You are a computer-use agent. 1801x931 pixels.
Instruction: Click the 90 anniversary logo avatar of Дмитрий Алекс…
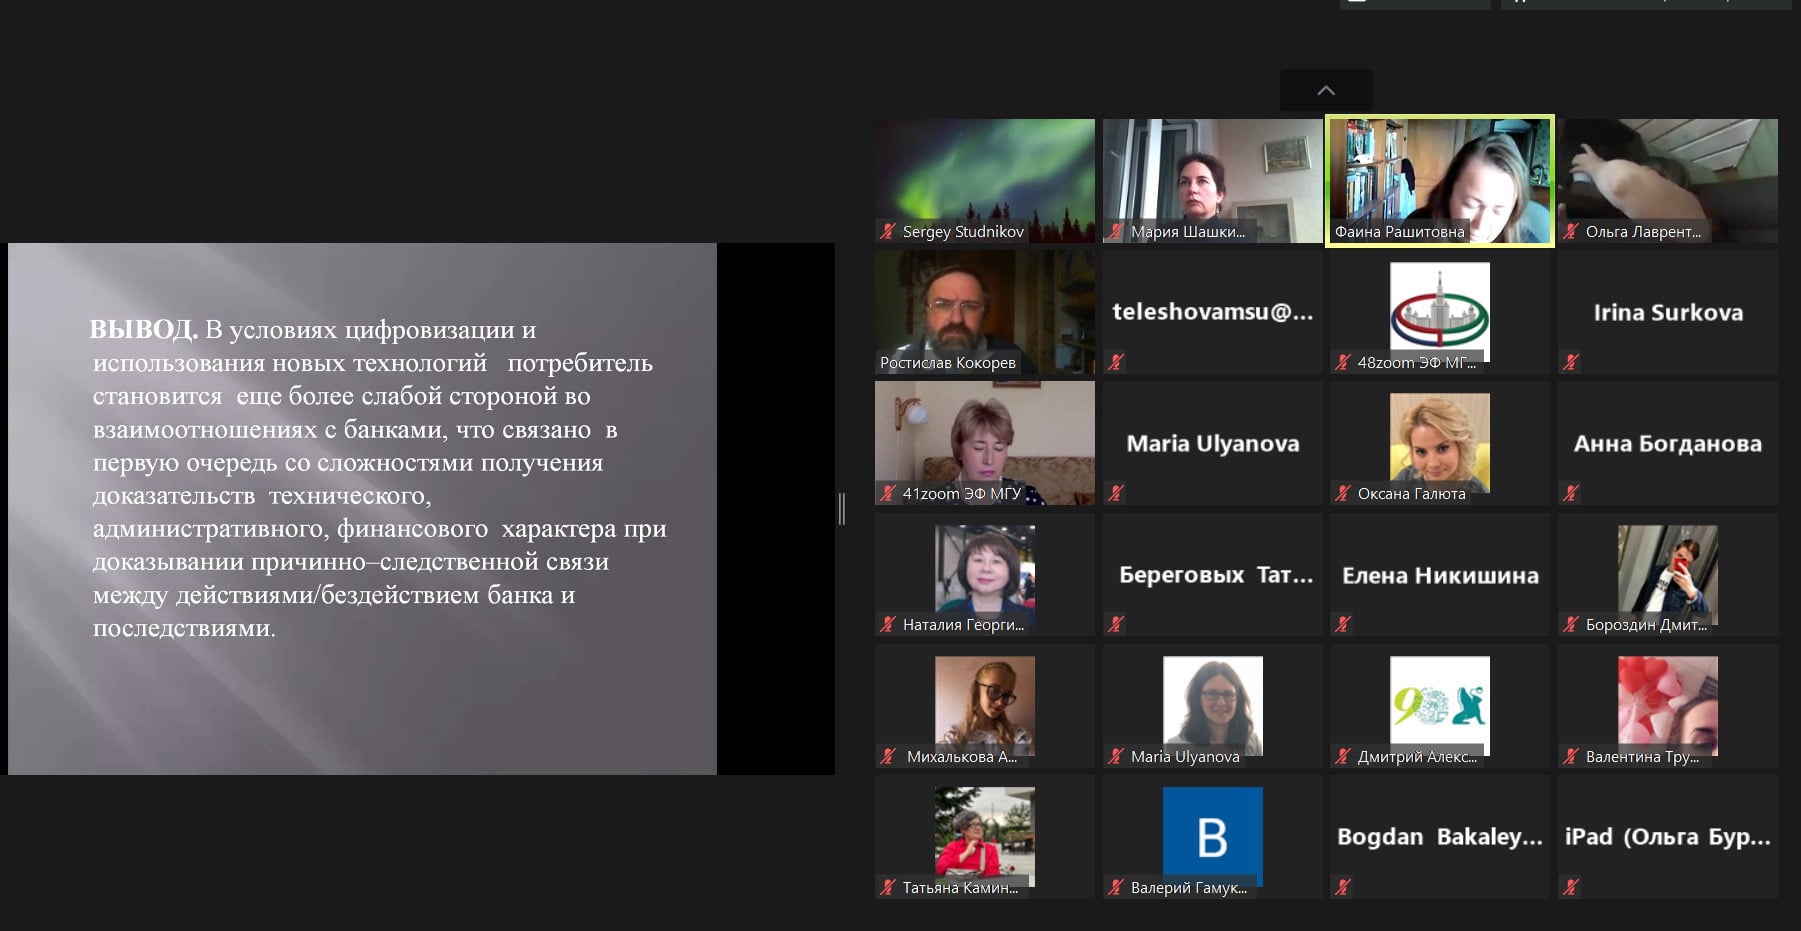tap(1440, 705)
